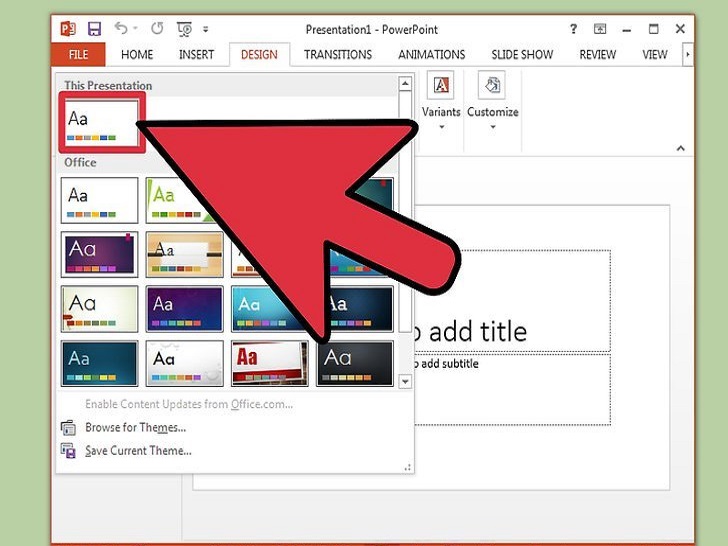Apply the red and white bold theme
The width and height of the screenshot is (728, 546).
[x=270, y=363]
